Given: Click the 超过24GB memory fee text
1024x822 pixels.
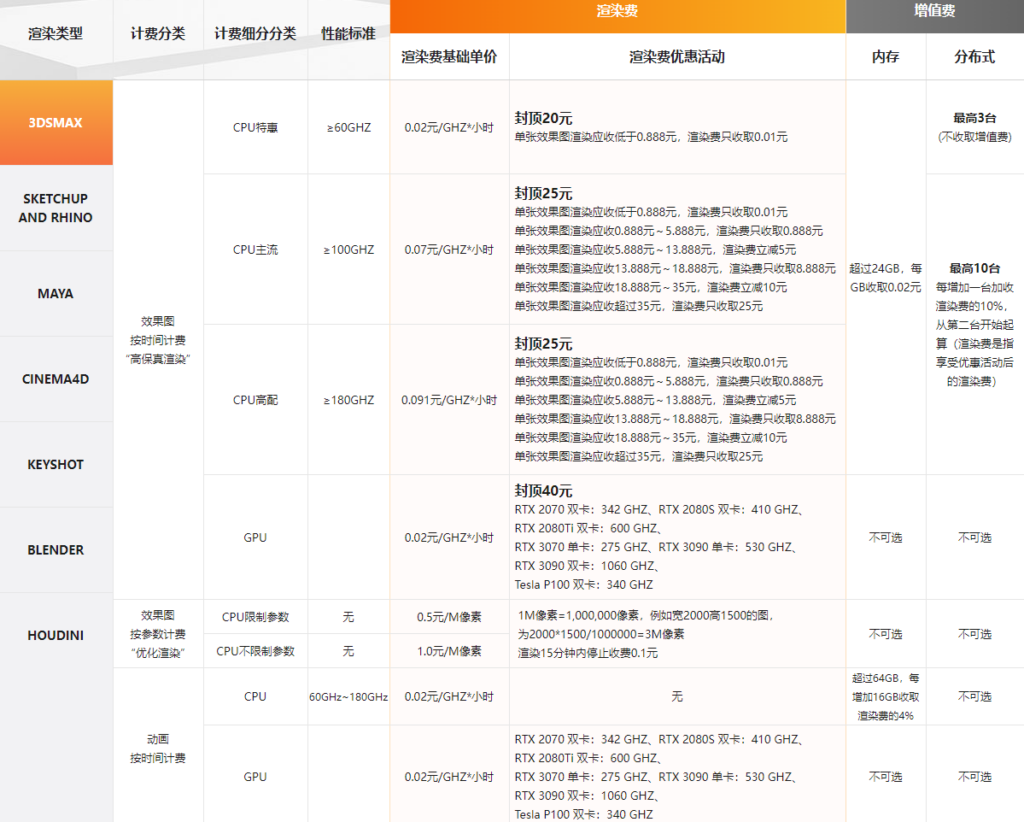Looking at the screenshot, I should [886, 278].
